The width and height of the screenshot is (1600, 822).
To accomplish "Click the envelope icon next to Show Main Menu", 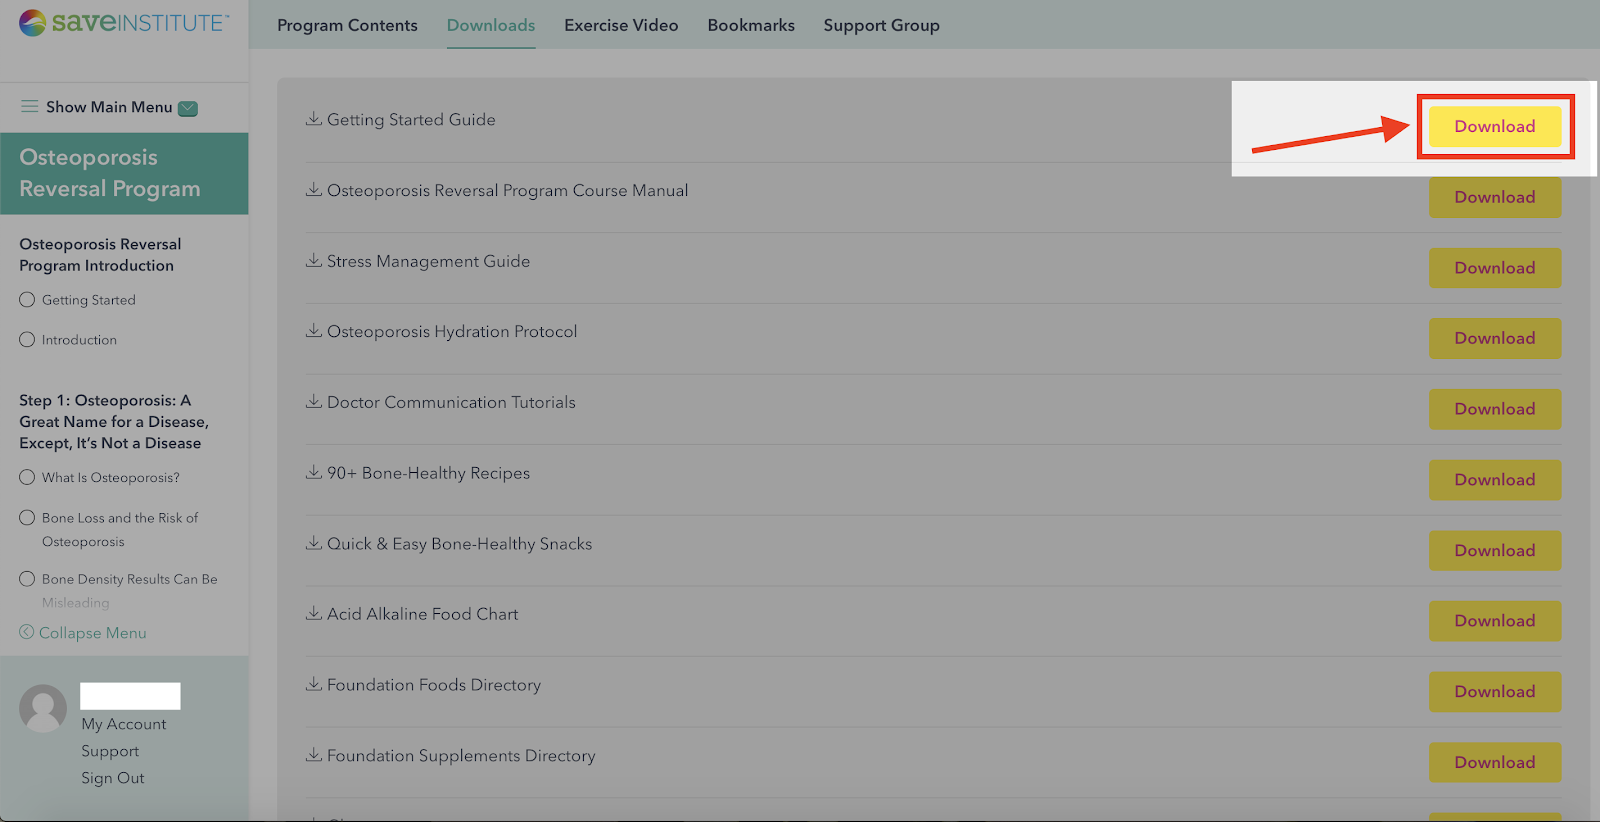I will pos(188,108).
